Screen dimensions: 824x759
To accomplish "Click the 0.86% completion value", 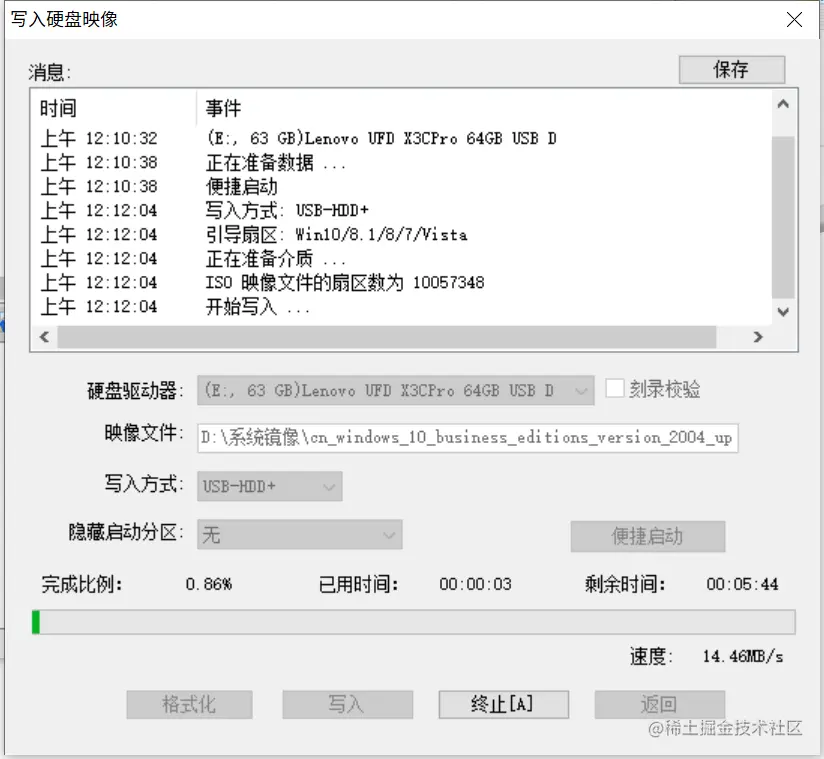I will 209,584.
